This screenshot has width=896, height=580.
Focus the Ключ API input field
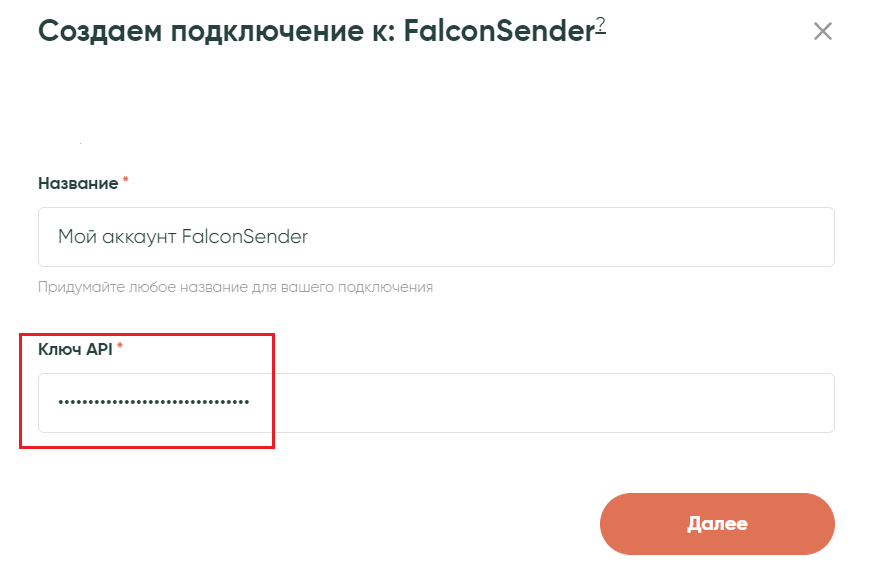540,402
